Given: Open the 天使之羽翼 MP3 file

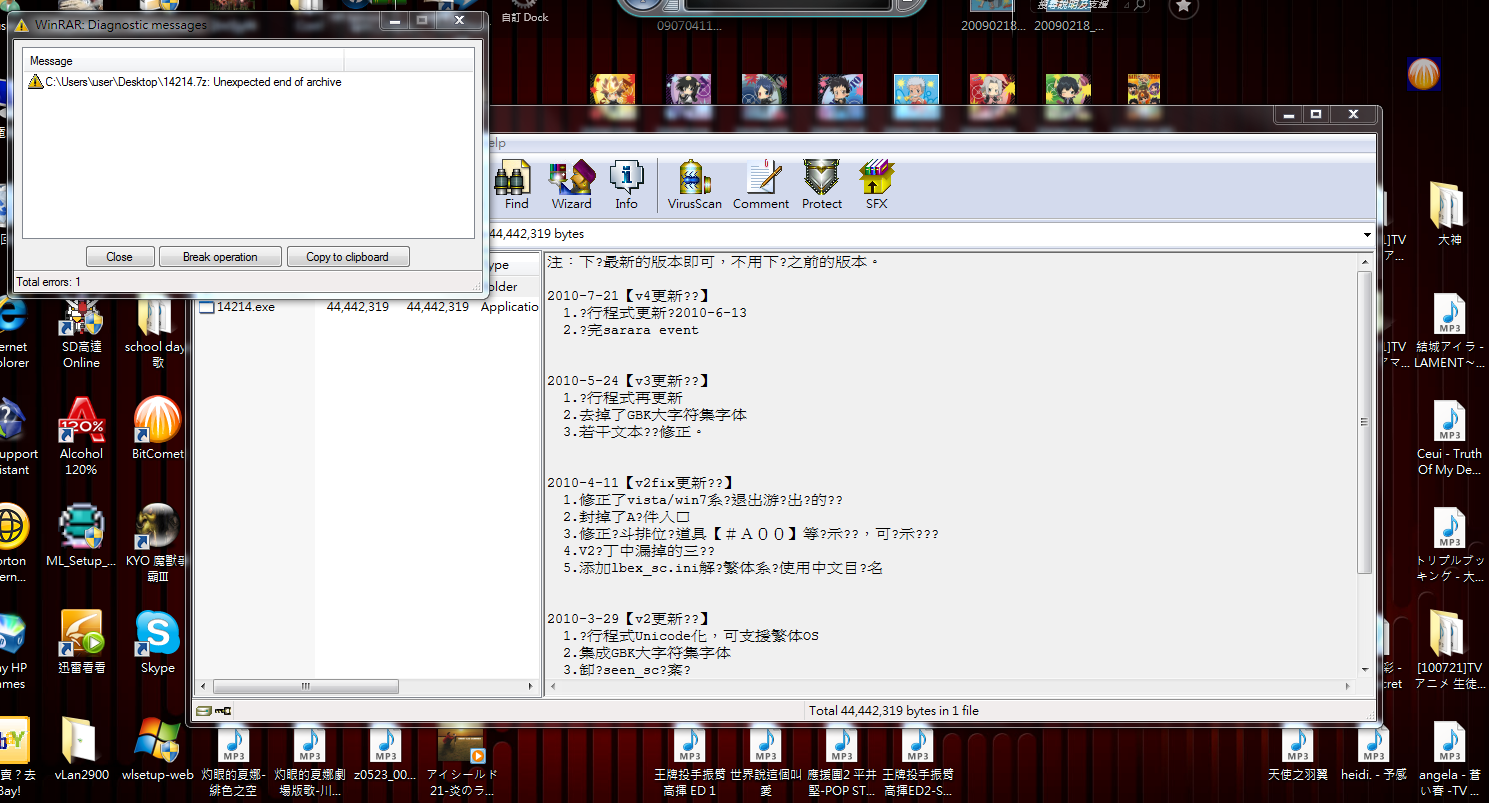Looking at the screenshot, I should click(x=1297, y=755).
